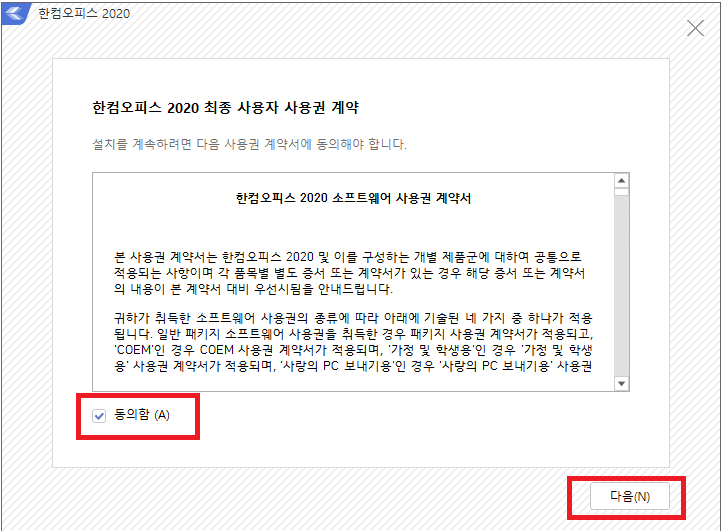Click the paragraph starting 귀하가 취득한 소프트웨어
722x531 pixels.
tap(353, 342)
